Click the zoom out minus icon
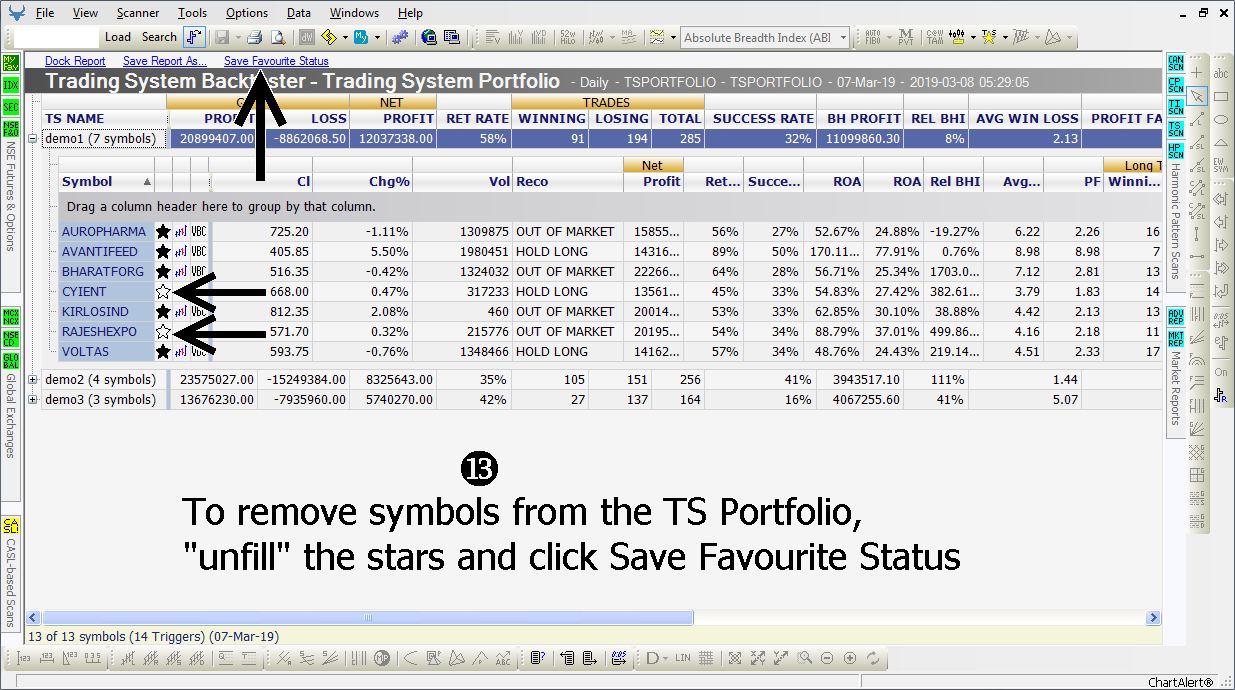This screenshot has width=1235, height=690. [827, 658]
